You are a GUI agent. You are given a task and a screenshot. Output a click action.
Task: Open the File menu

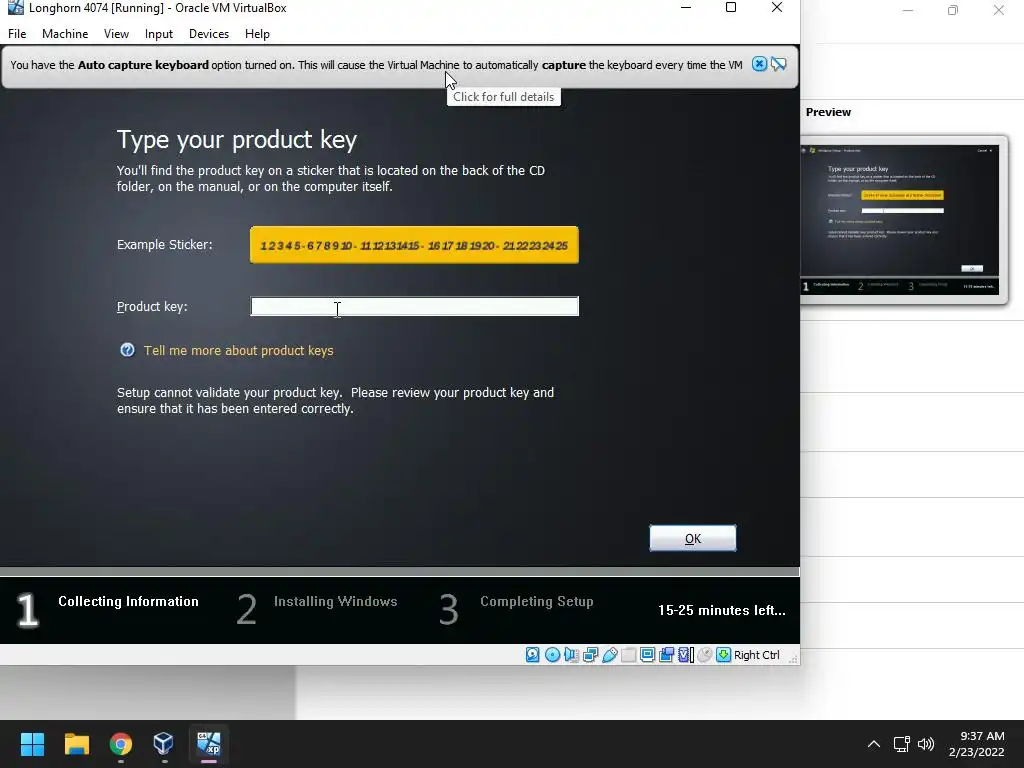17,34
